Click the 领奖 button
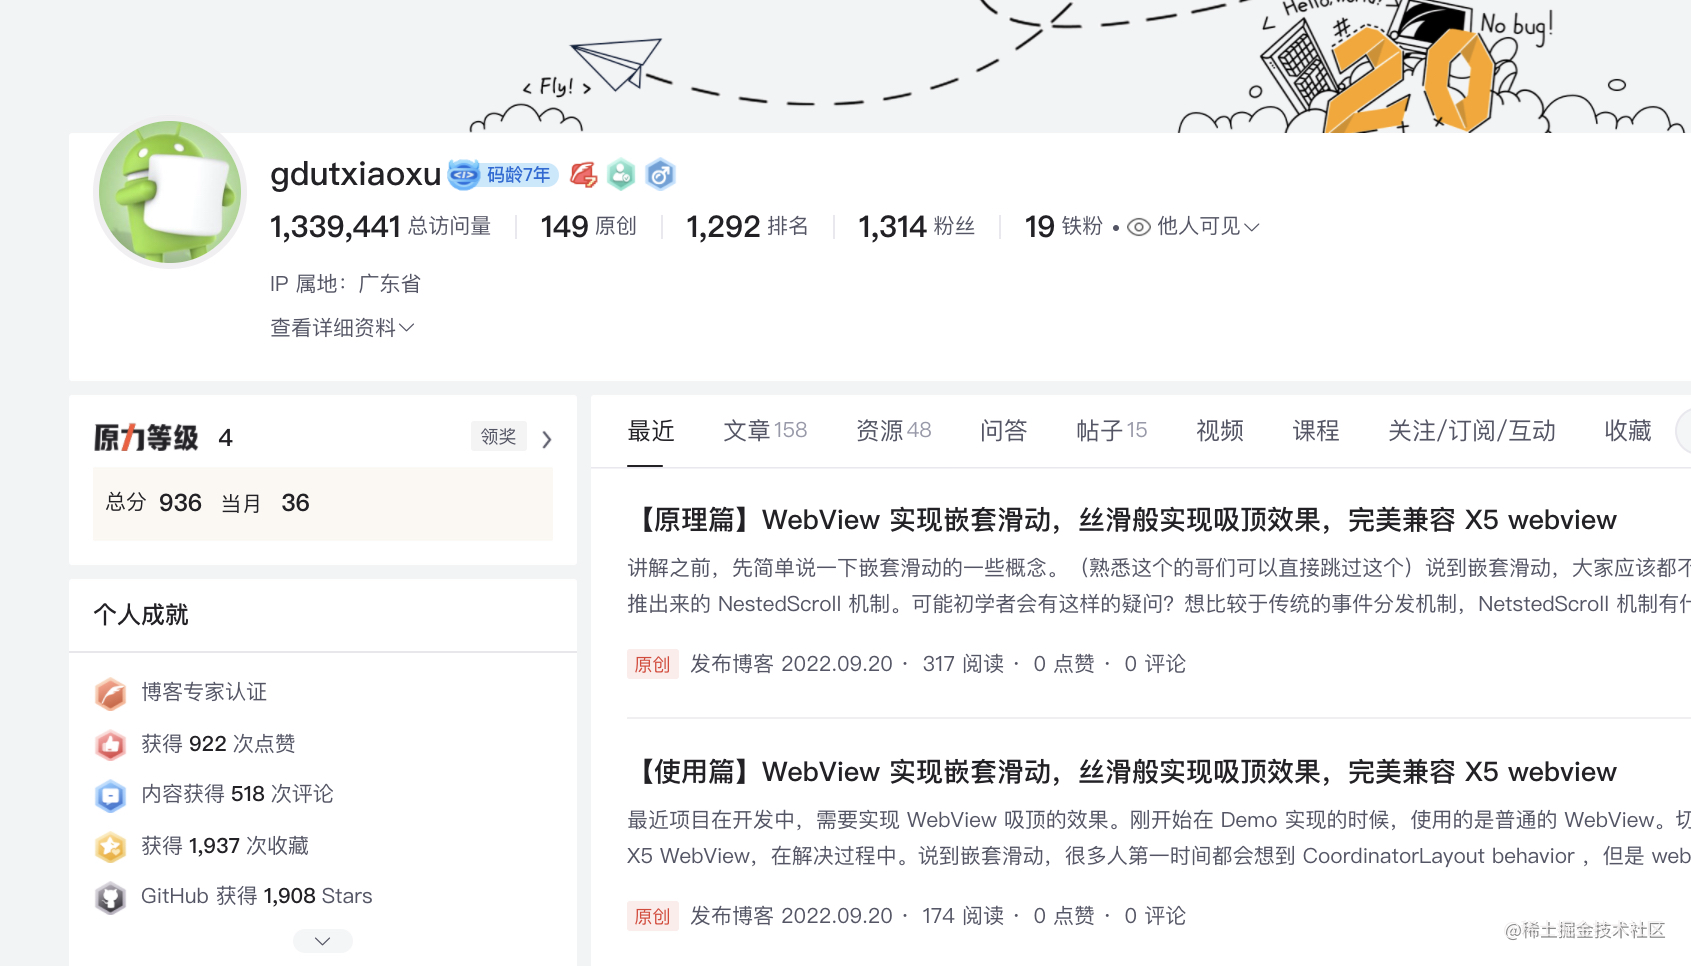The height and width of the screenshot is (966, 1691). tap(498, 437)
